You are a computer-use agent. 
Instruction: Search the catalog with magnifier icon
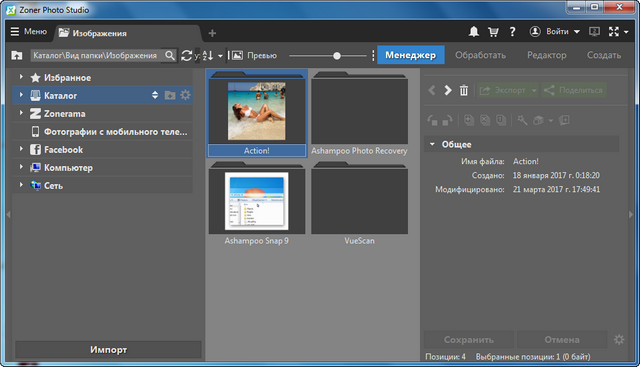[x=170, y=55]
